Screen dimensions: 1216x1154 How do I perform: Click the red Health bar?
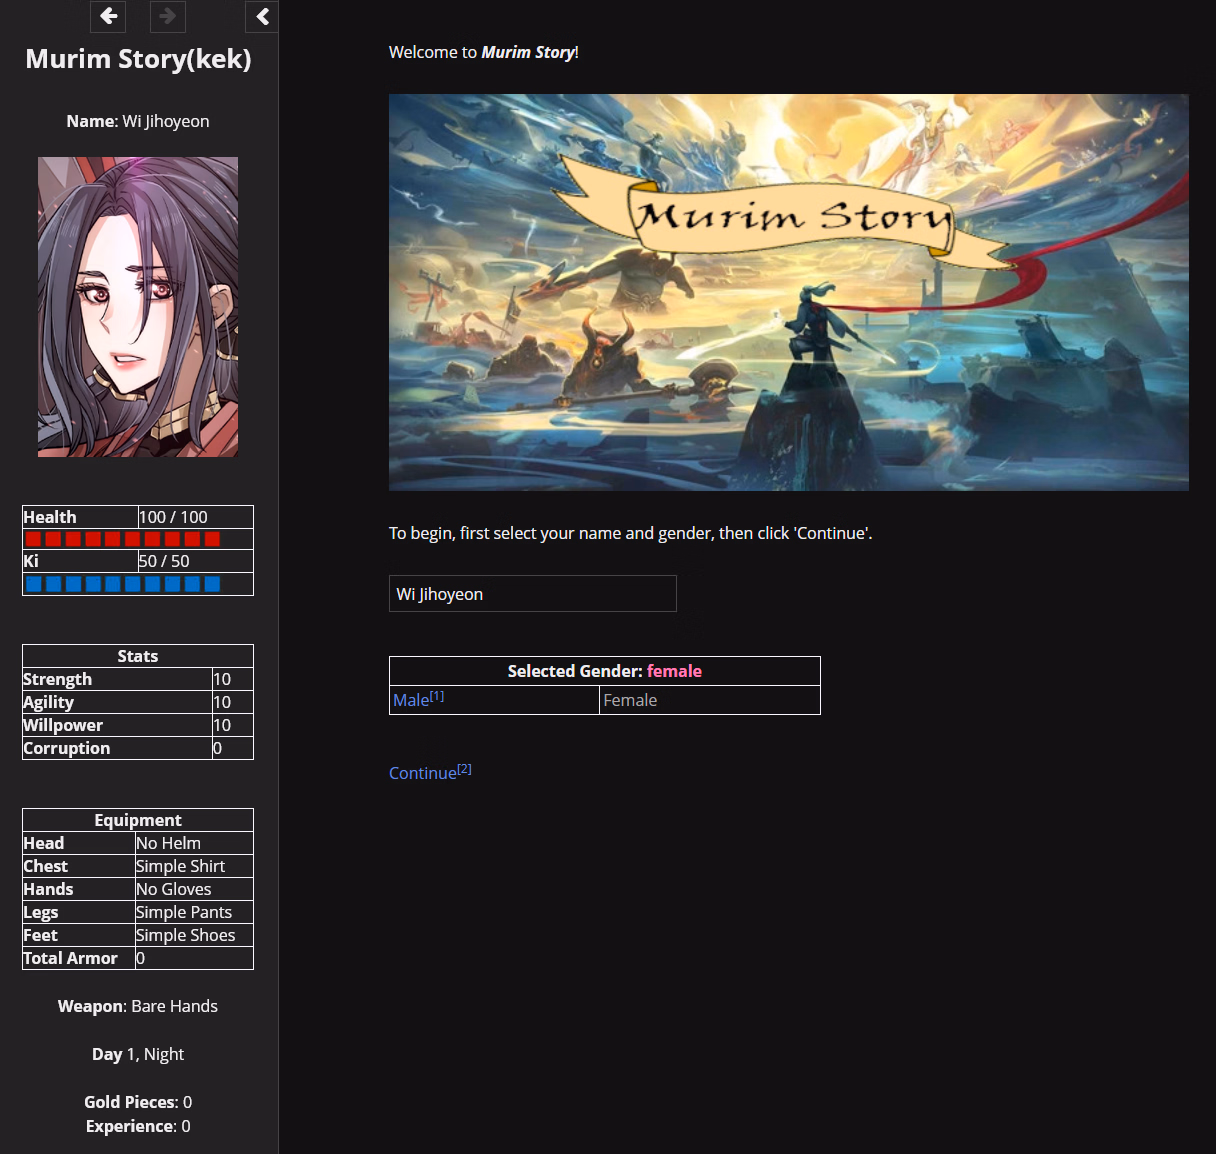(x=122, y=539)
